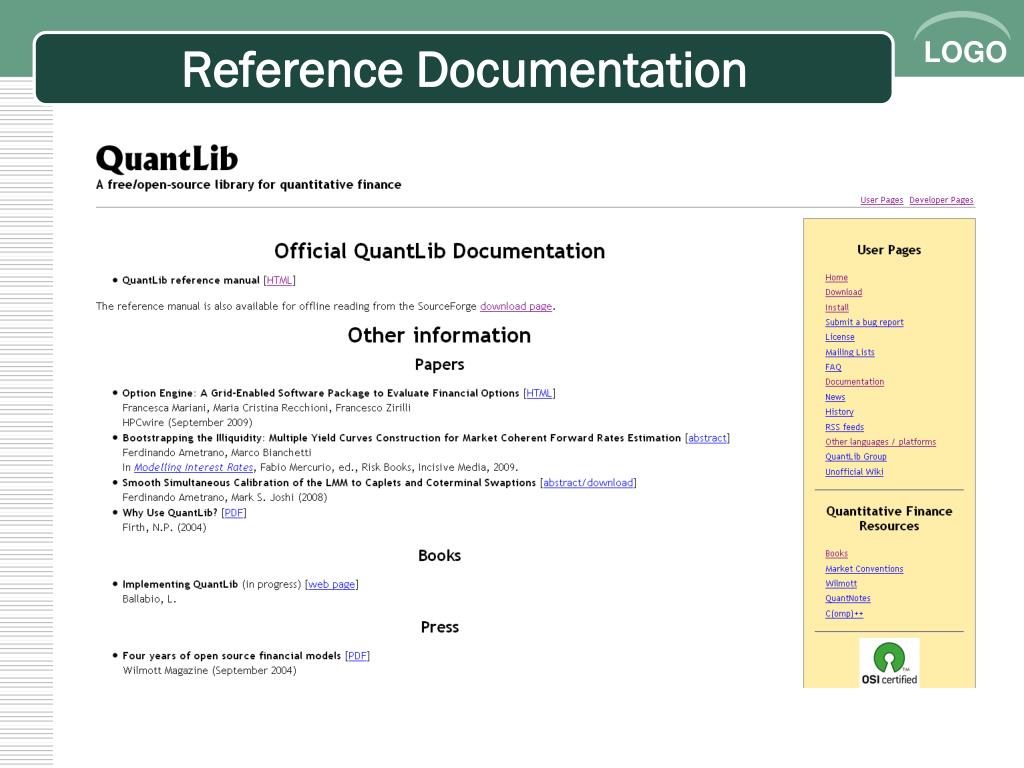Go to Mailing Lists

850,352
